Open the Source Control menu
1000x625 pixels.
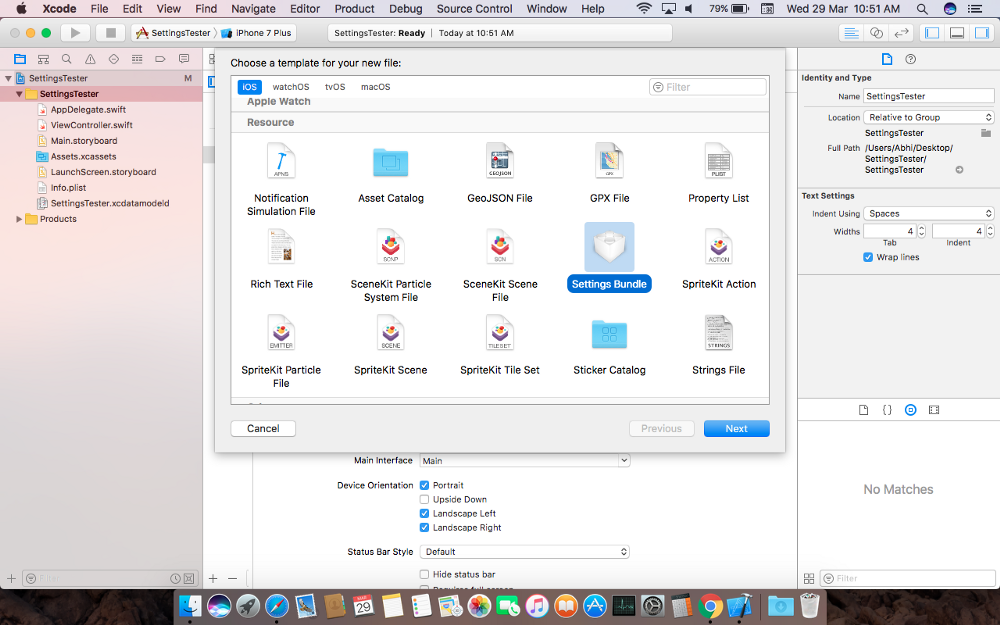click(474, 9)
